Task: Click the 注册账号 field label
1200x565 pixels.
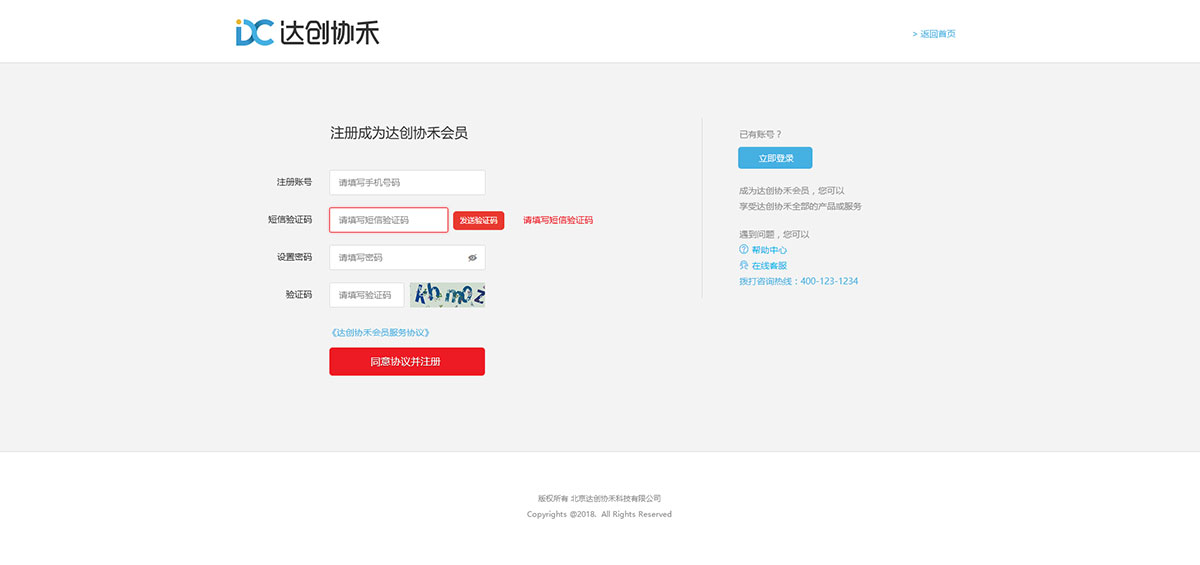Action: coord(294,182)
